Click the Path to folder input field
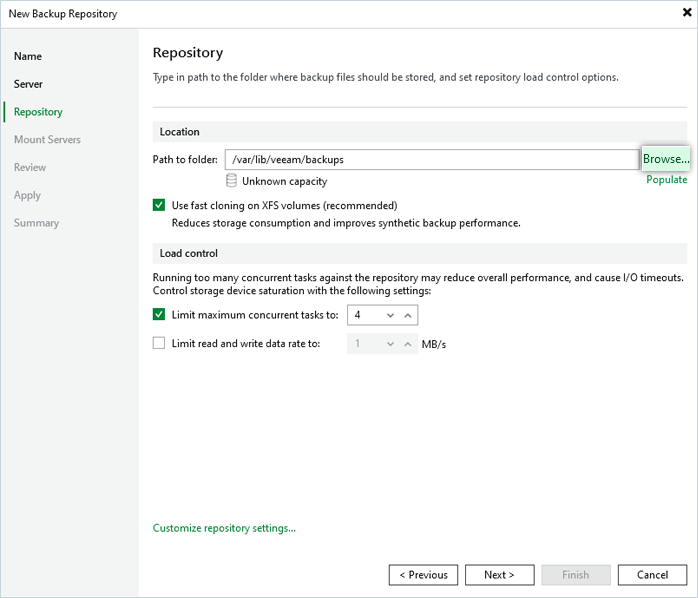The height and width of the screenshot is (598, 698). [x=431, y=159]
